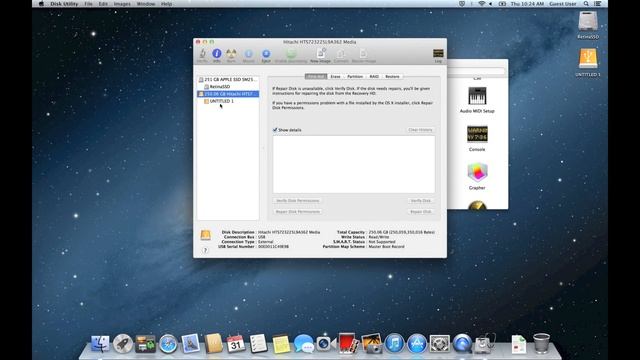Click the Repair Disk button
Screen dimensions: 640x360
420,212
